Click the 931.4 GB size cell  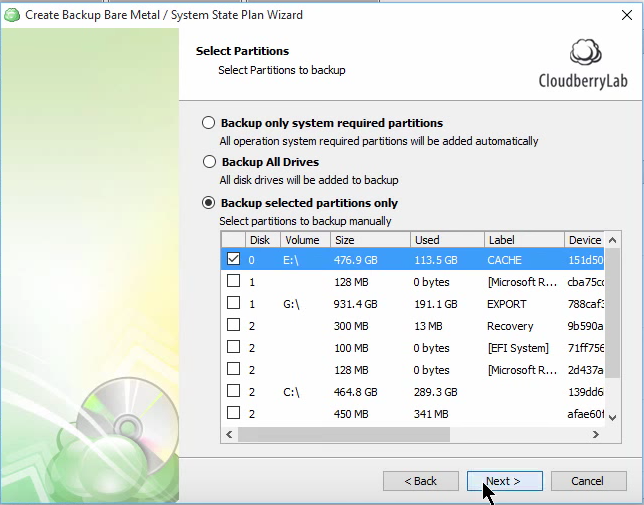point(355,304)
